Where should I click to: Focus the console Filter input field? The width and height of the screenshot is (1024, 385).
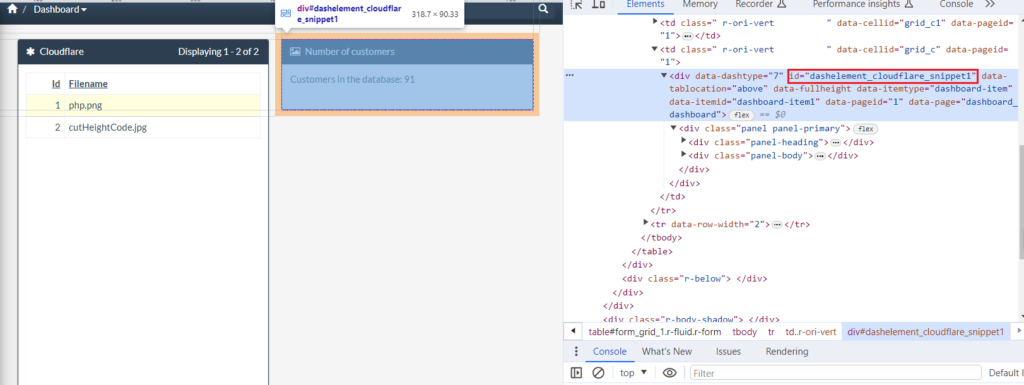pos(836,373)
